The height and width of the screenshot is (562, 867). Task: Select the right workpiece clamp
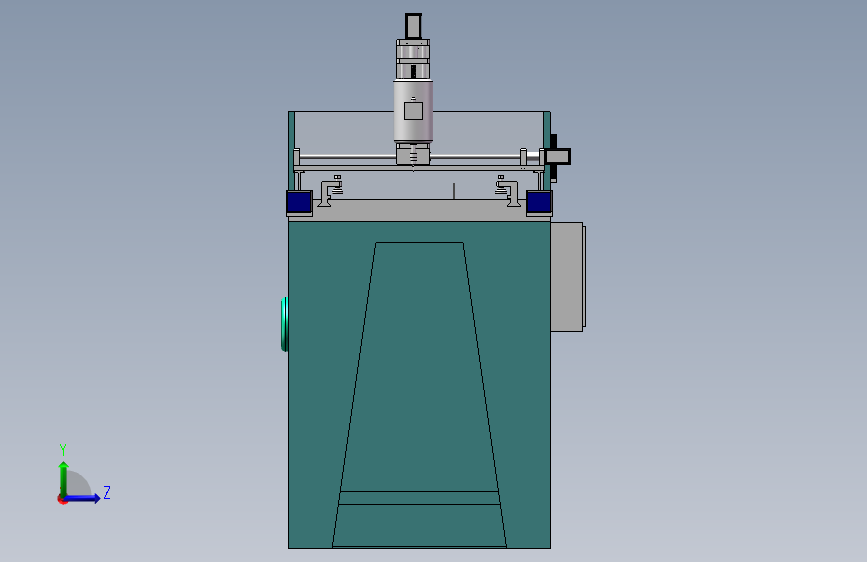coord(508,191)
